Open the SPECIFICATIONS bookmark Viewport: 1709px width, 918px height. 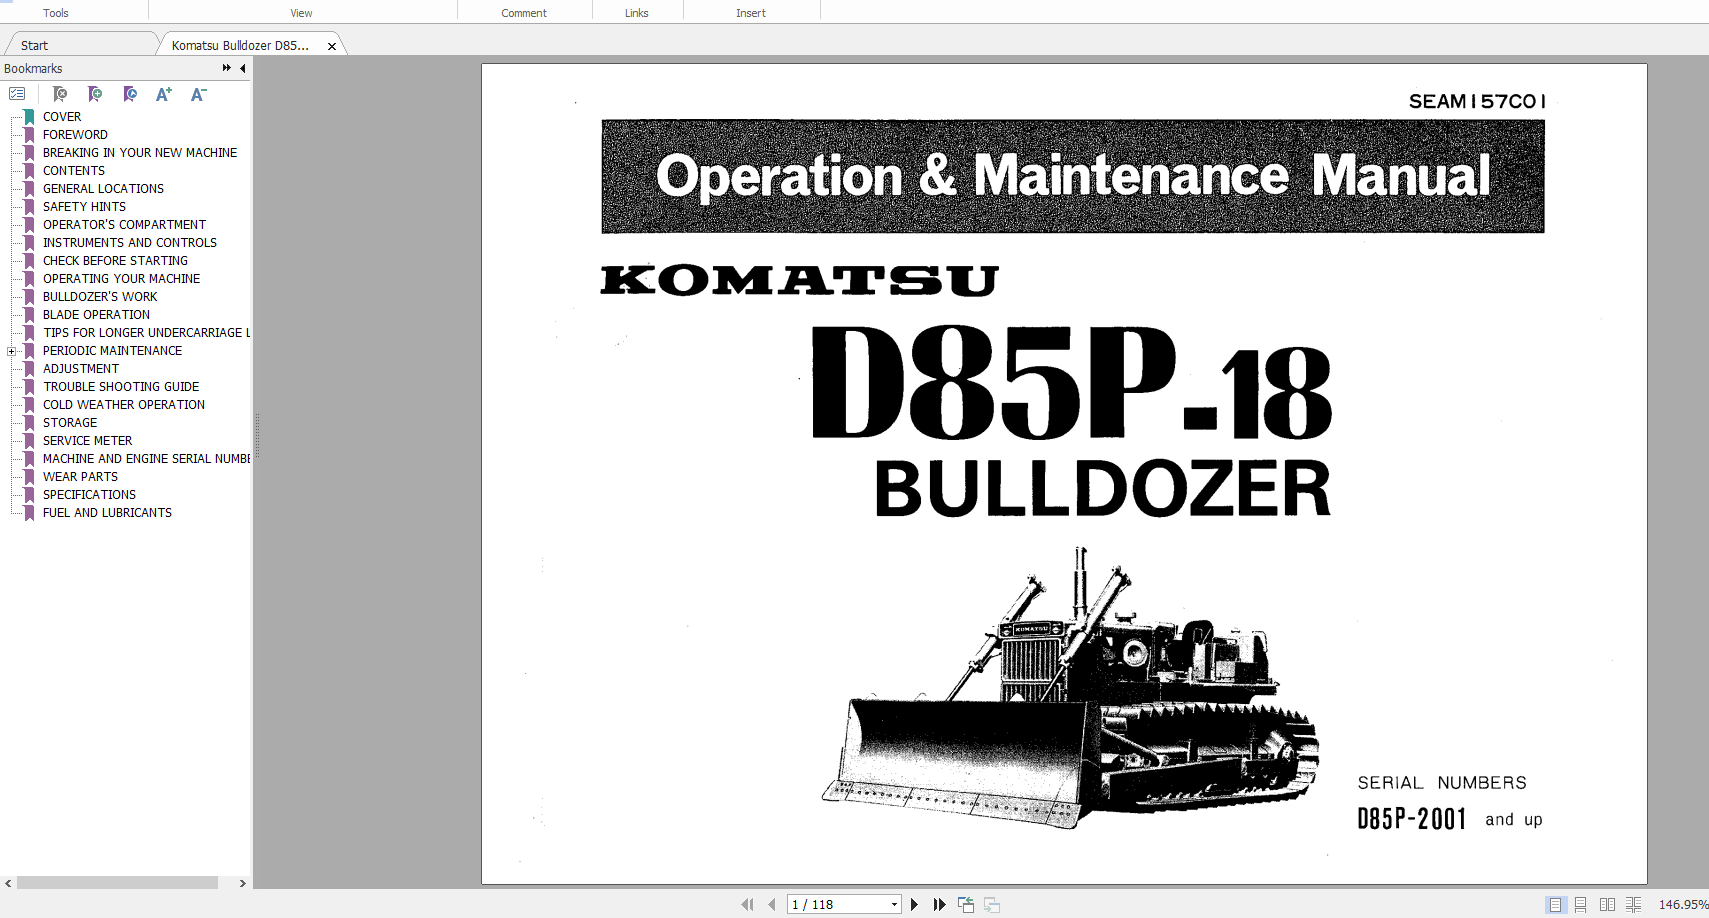(89, 494)
